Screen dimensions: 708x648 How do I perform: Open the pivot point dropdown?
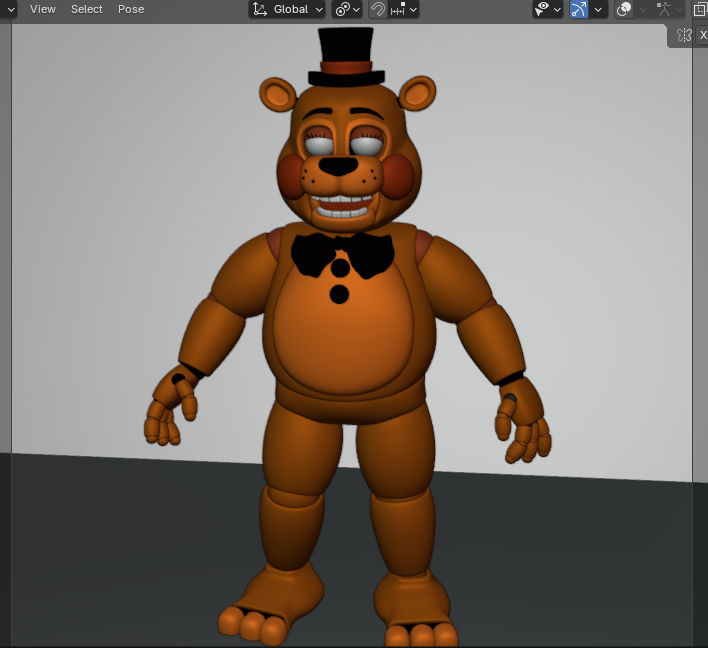pyautogui.click(x=347, y=9)
